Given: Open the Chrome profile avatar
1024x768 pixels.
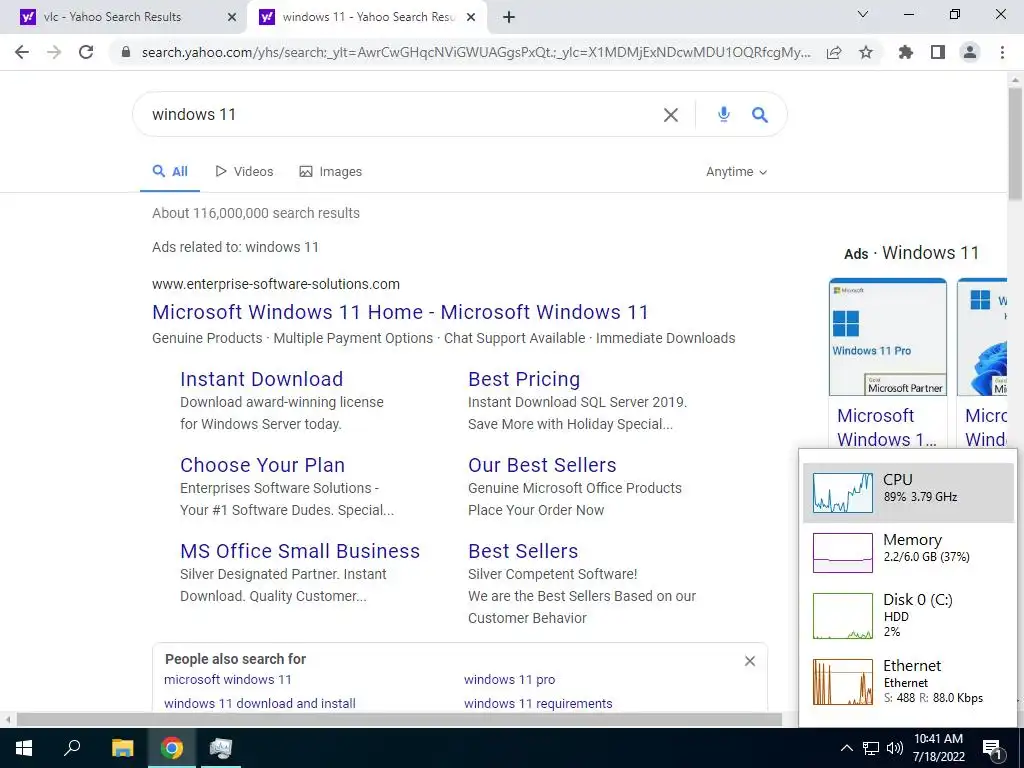Looking at the screenshot, I should [x=970, y=52].
